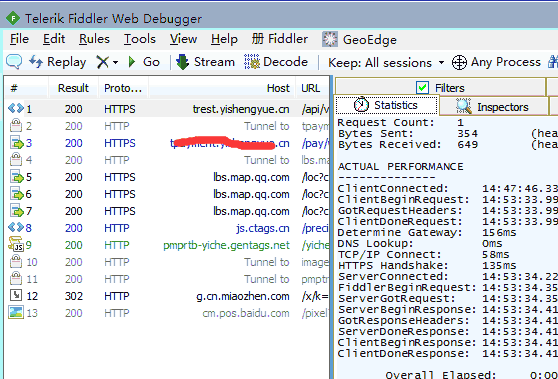Switch to the Statistics tab
Image resolution: width=558 pixels, height=379 pixels.
[386, 105]
